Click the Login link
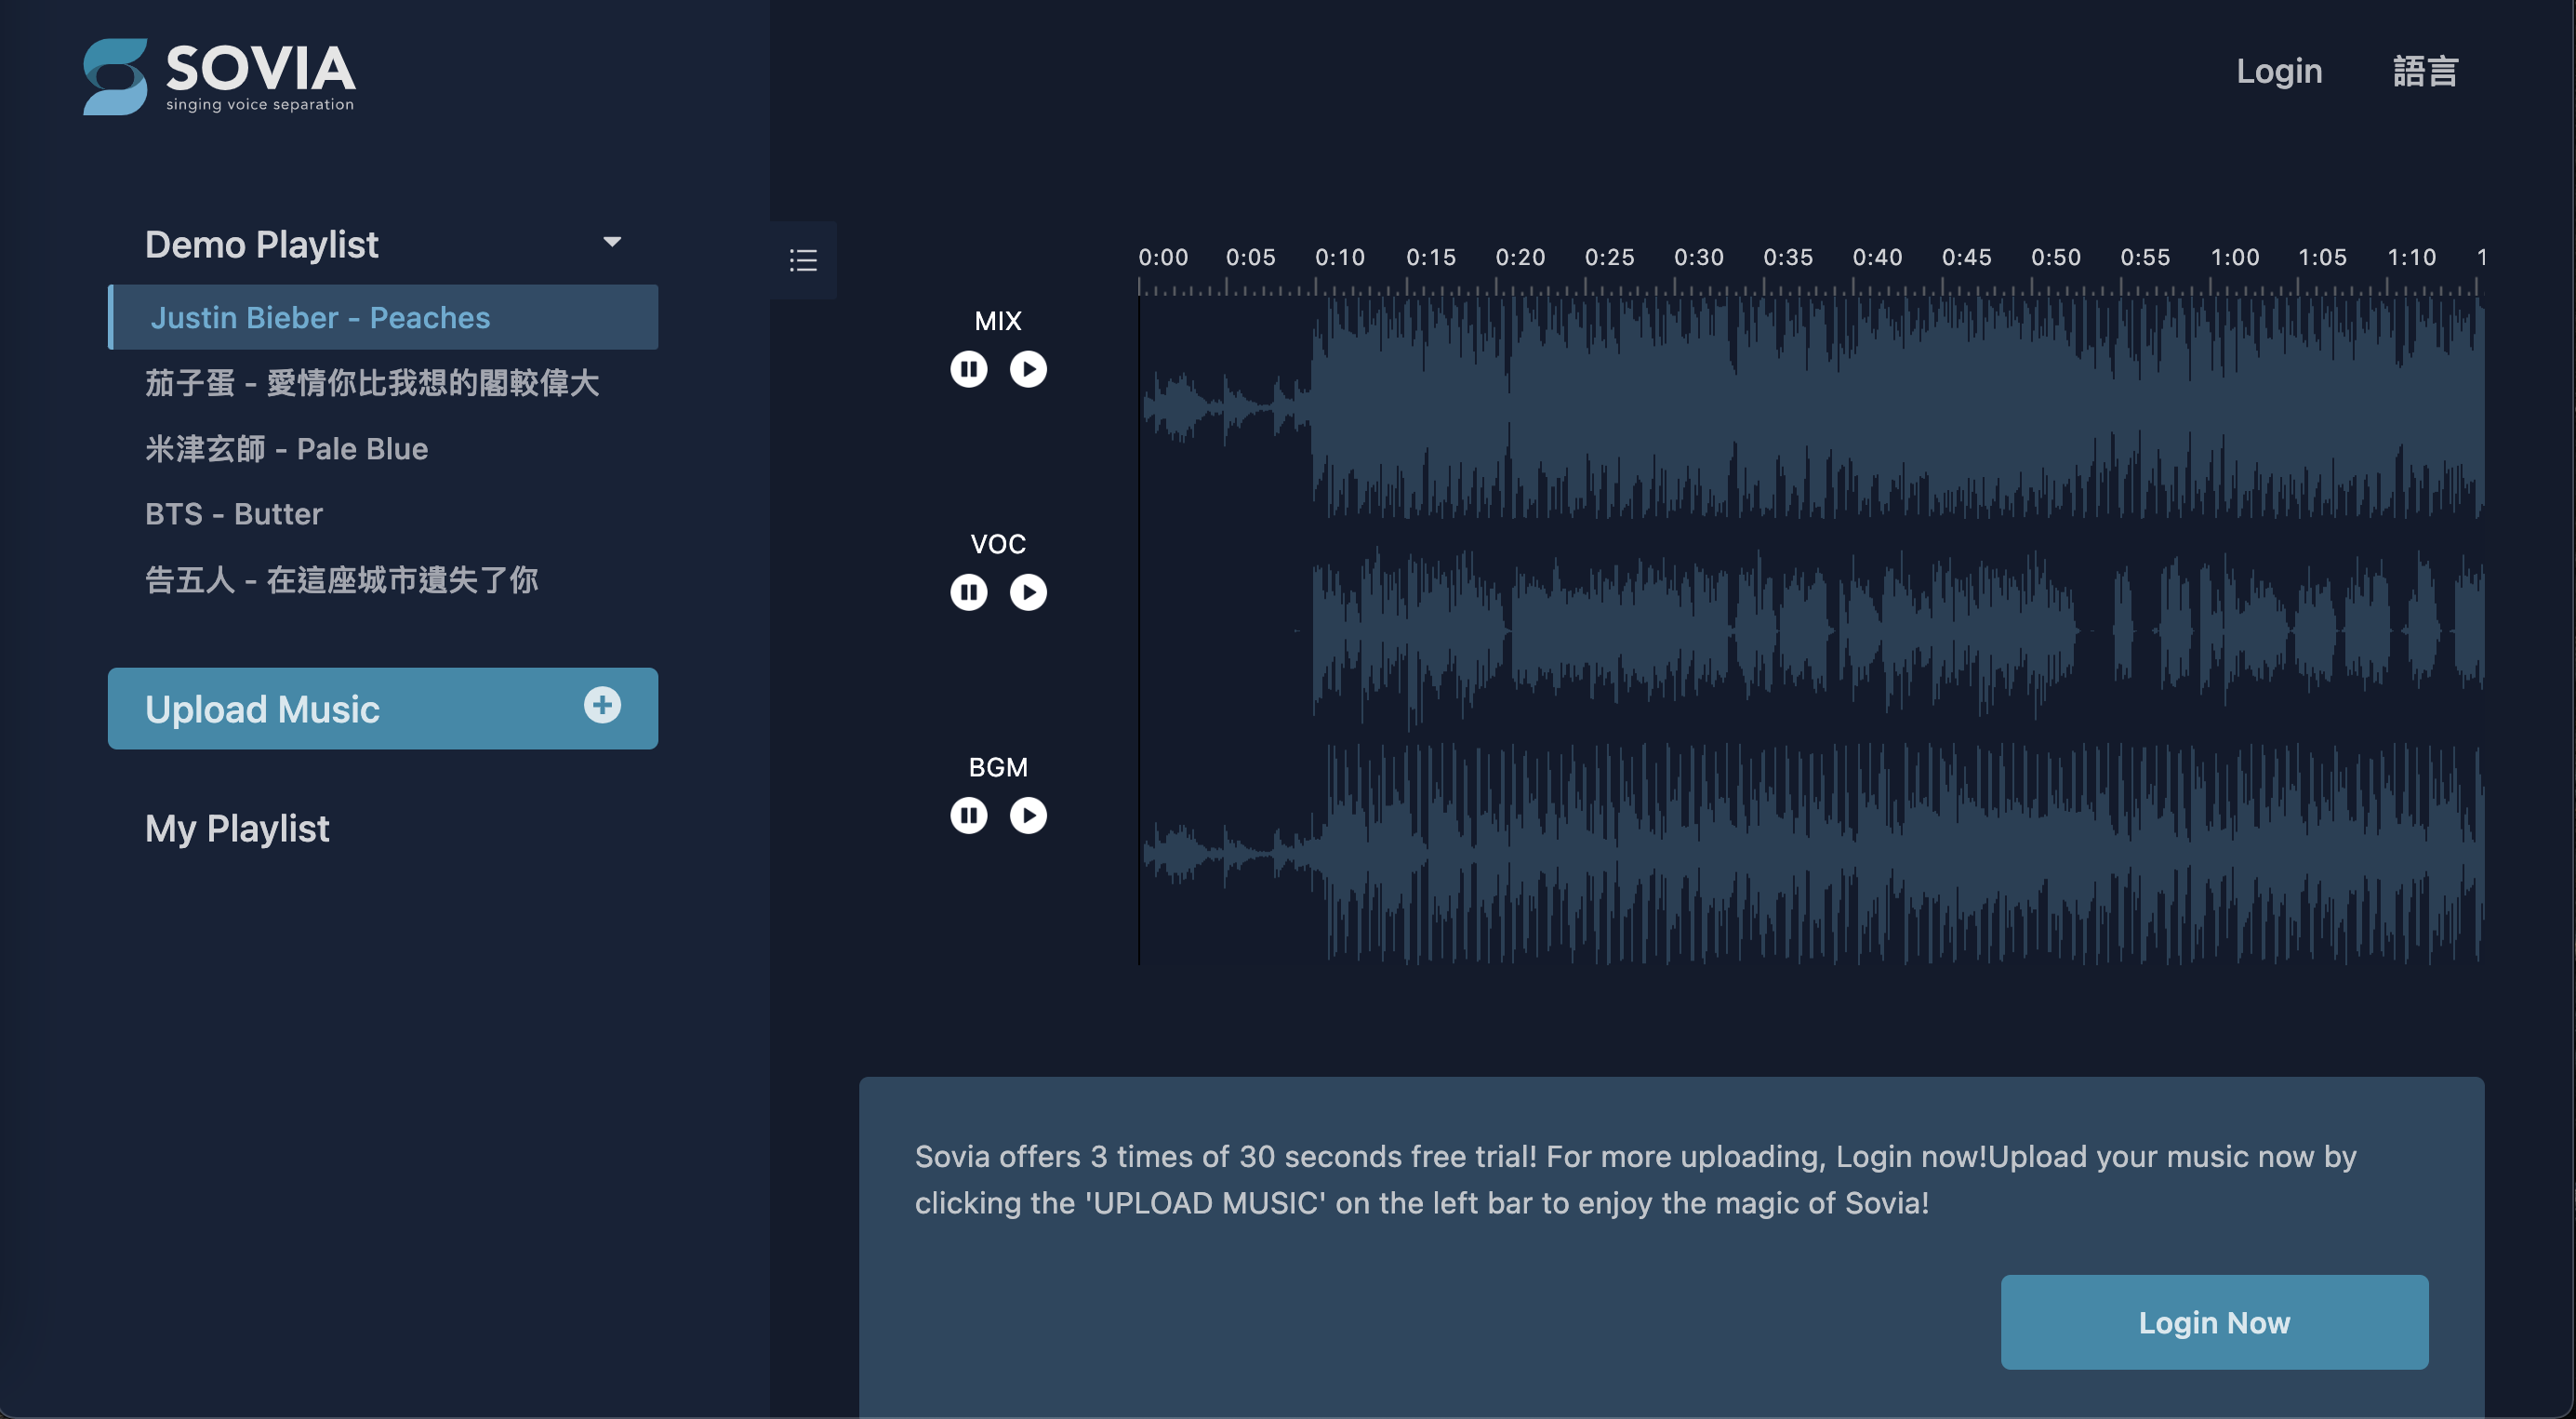The image size is (2576, 1419). click(2278, 71)
